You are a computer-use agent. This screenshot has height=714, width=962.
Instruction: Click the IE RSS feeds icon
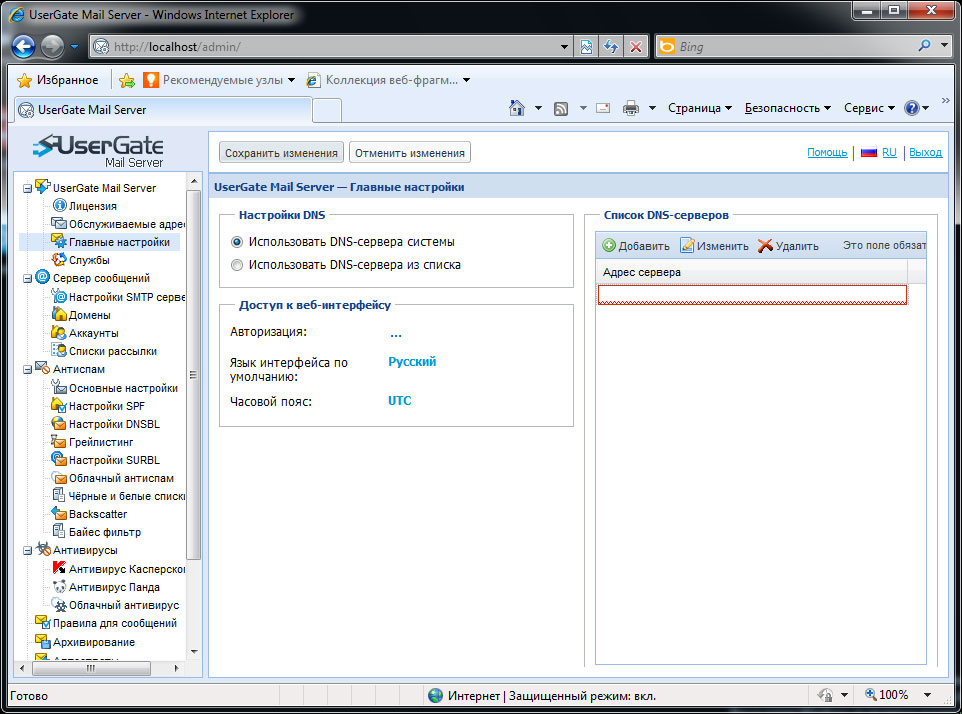[x=561, y=109]
